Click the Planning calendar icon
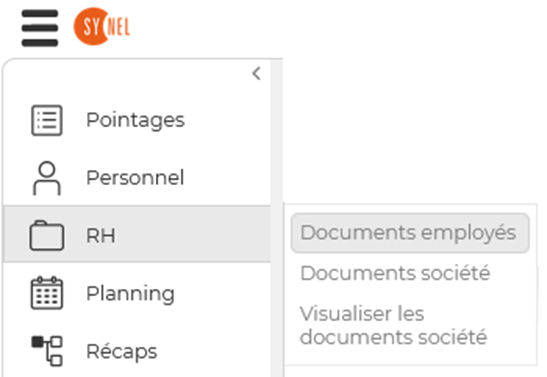Viewport: 547px width, 377px height. [47, 293]
